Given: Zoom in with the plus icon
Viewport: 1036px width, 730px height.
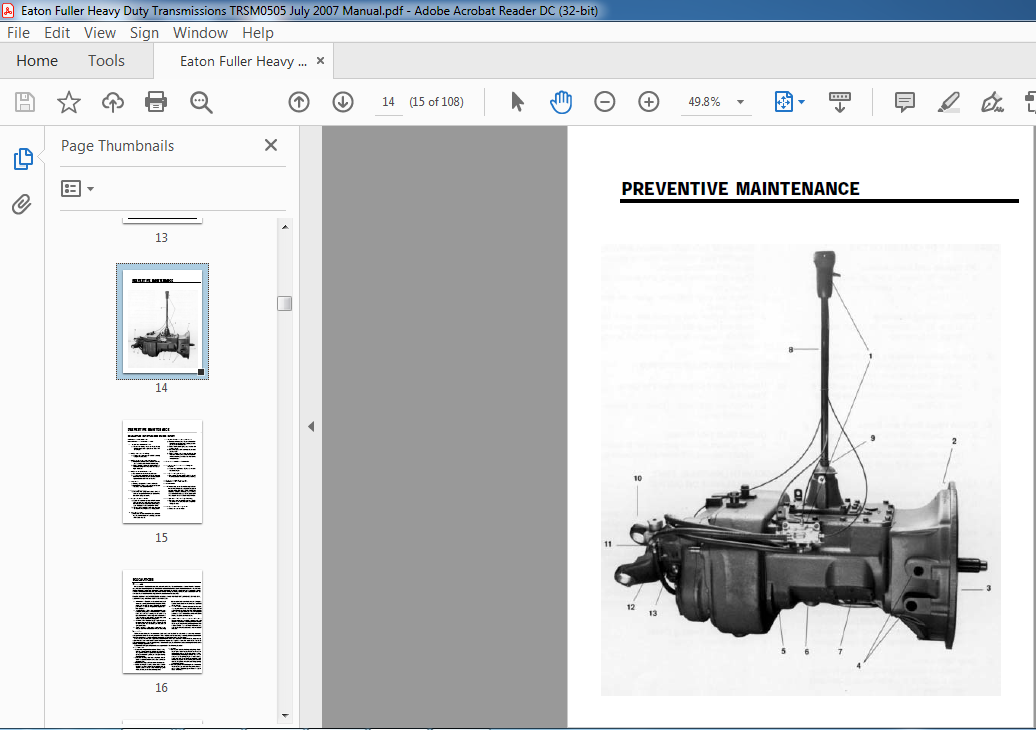Looking at the screenshot, I should click(649, 102).
